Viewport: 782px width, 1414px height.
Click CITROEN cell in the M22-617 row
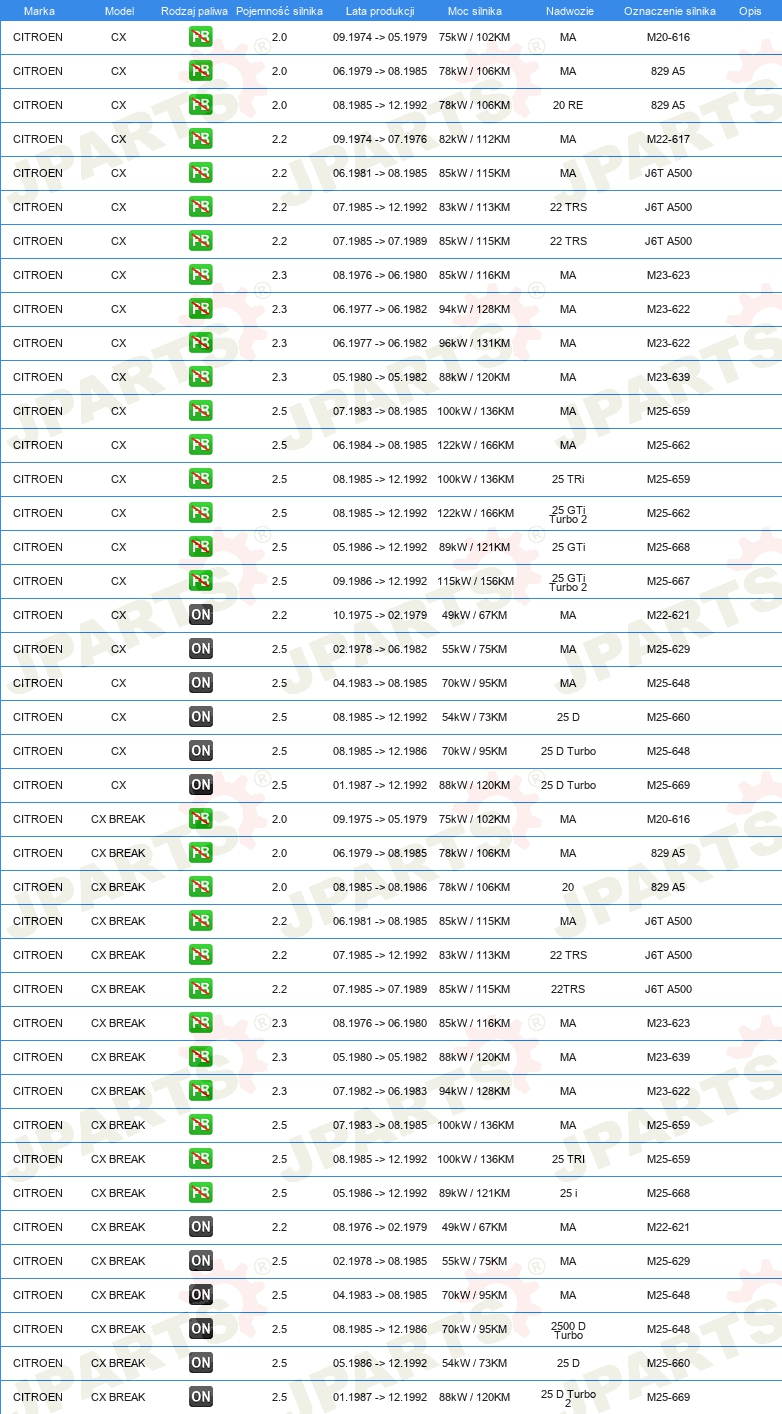click(x=38, y=139)
